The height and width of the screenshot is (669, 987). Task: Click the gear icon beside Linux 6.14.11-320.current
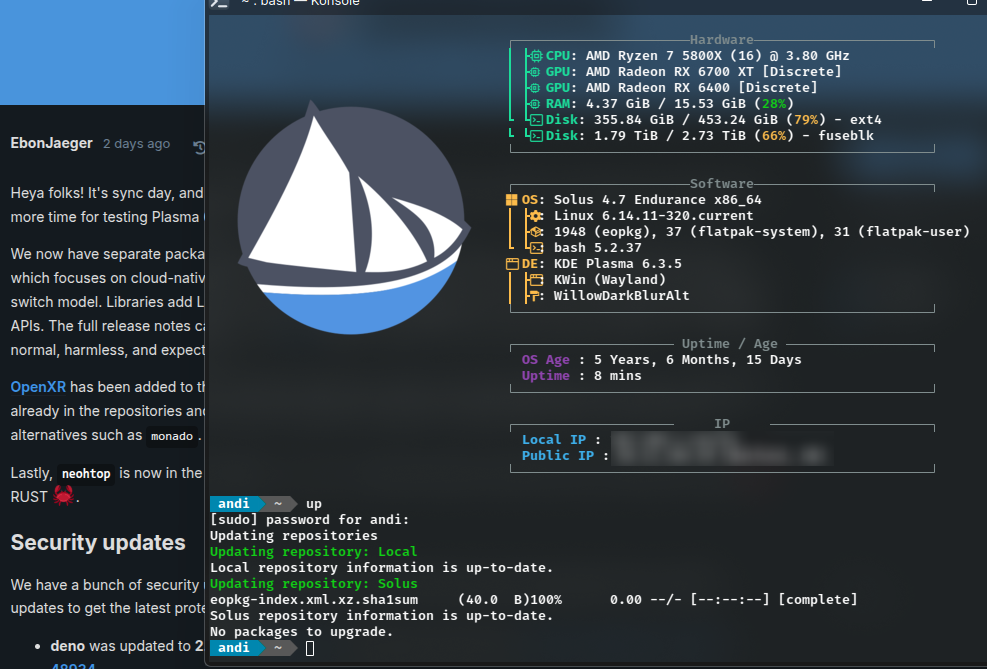[536, 216]
